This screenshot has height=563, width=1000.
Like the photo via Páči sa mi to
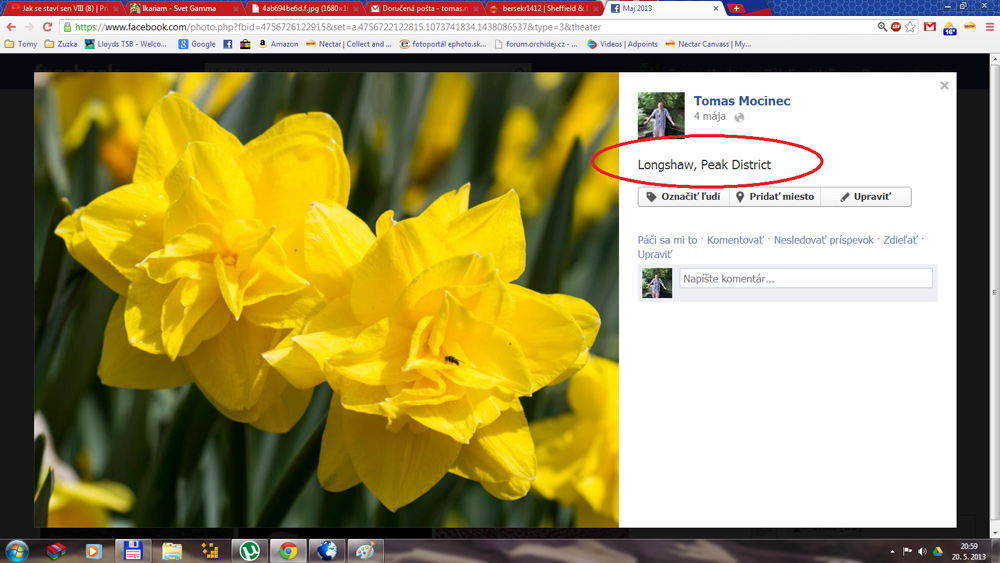pos(667,240)
